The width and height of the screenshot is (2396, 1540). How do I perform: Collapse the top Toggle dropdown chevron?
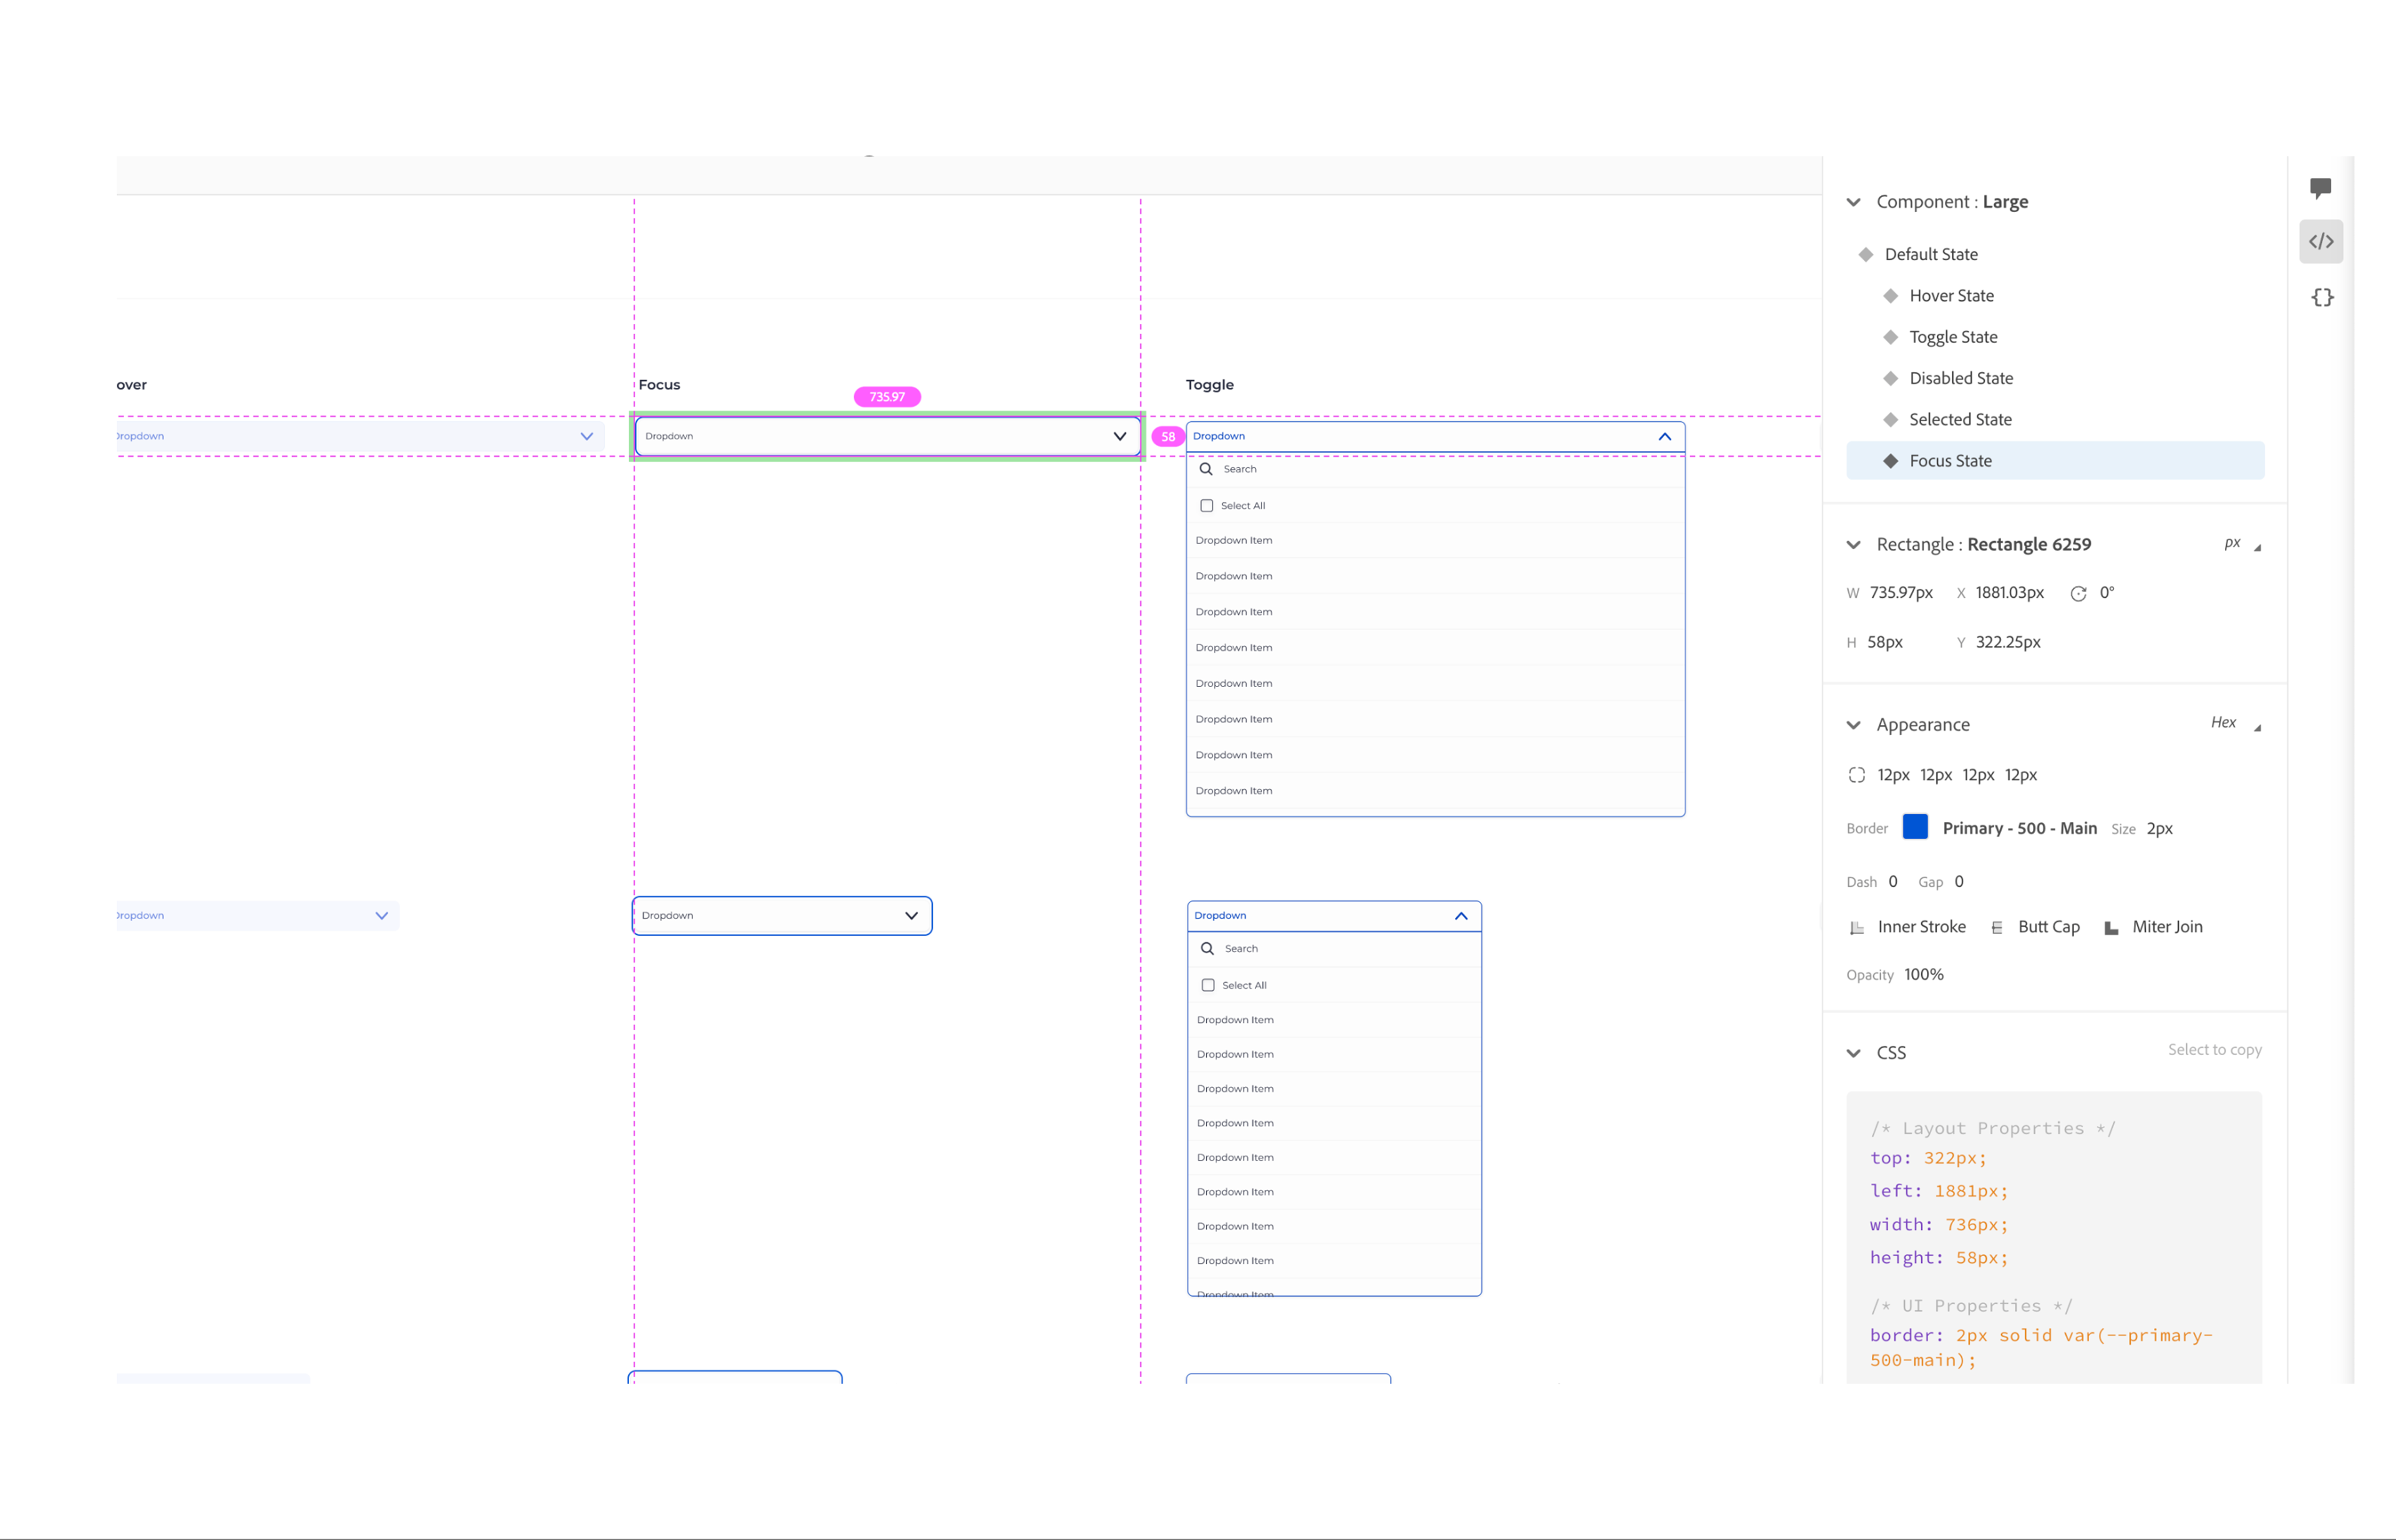pos(1664,437)
